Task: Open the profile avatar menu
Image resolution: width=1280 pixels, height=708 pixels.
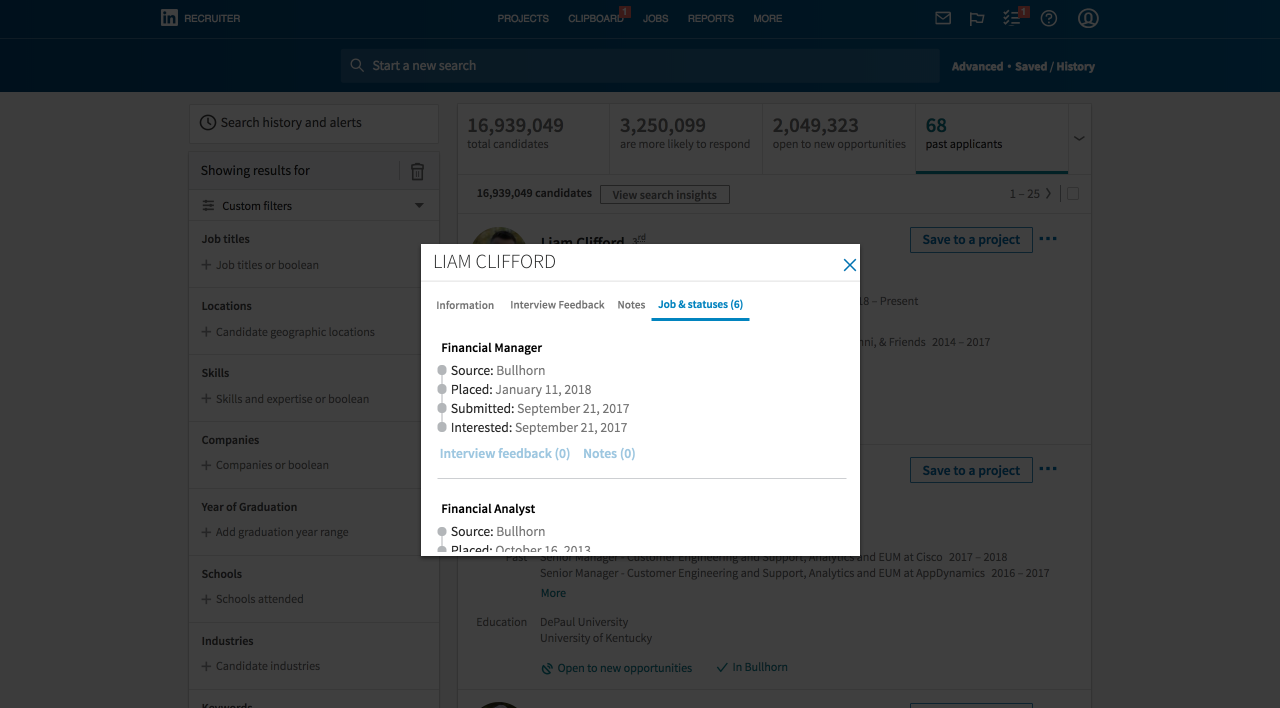Action: click(x=1089, y=18)
